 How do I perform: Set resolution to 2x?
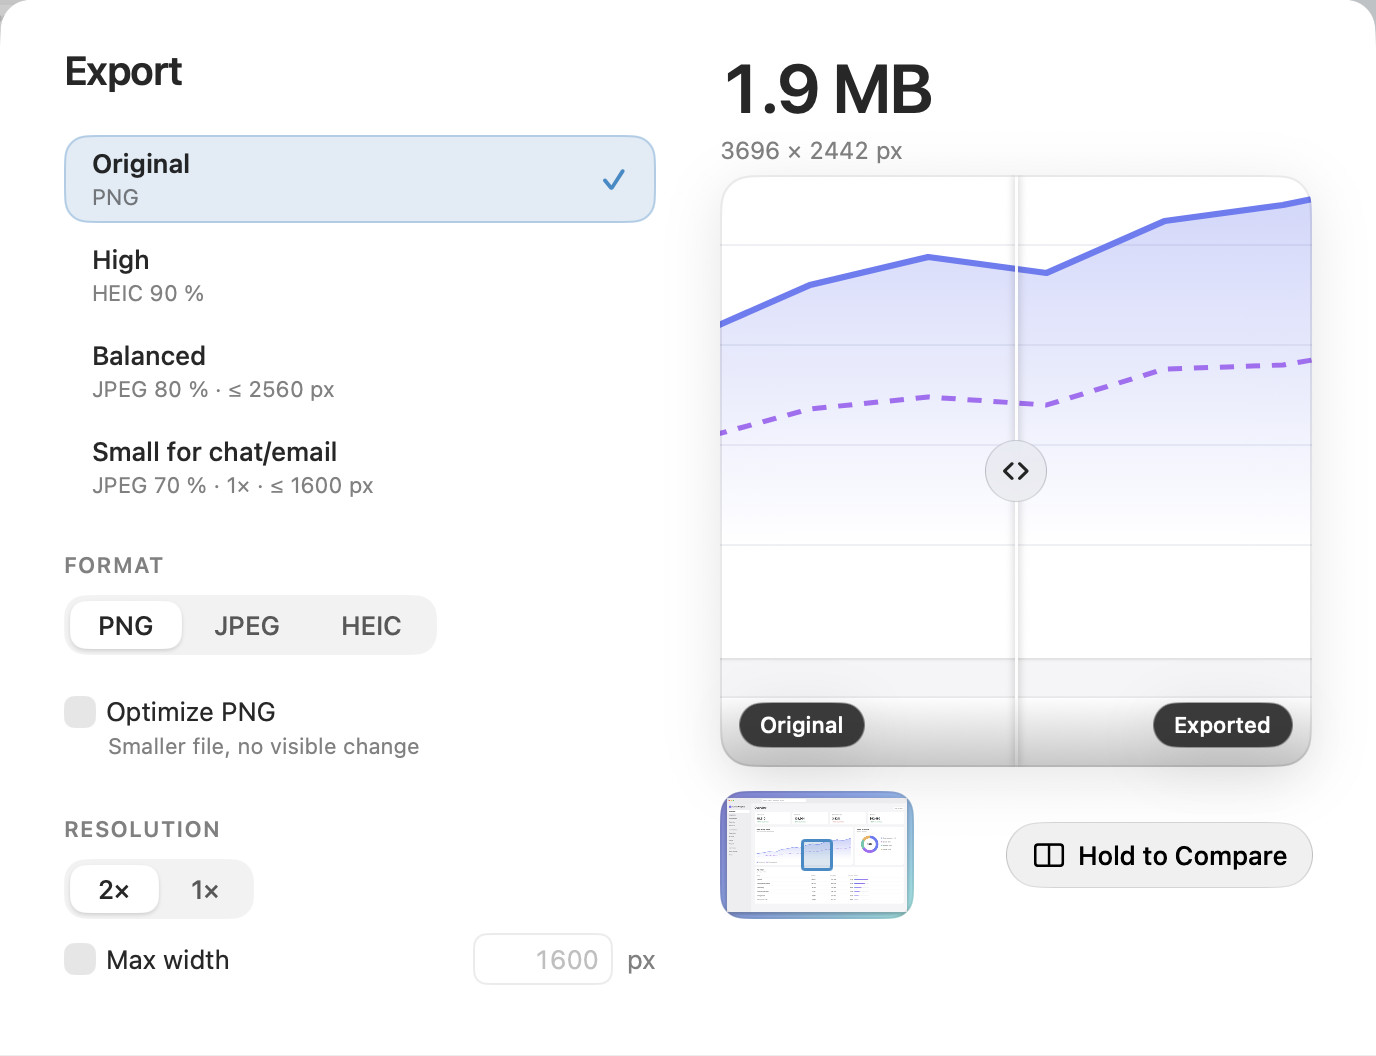114,890
